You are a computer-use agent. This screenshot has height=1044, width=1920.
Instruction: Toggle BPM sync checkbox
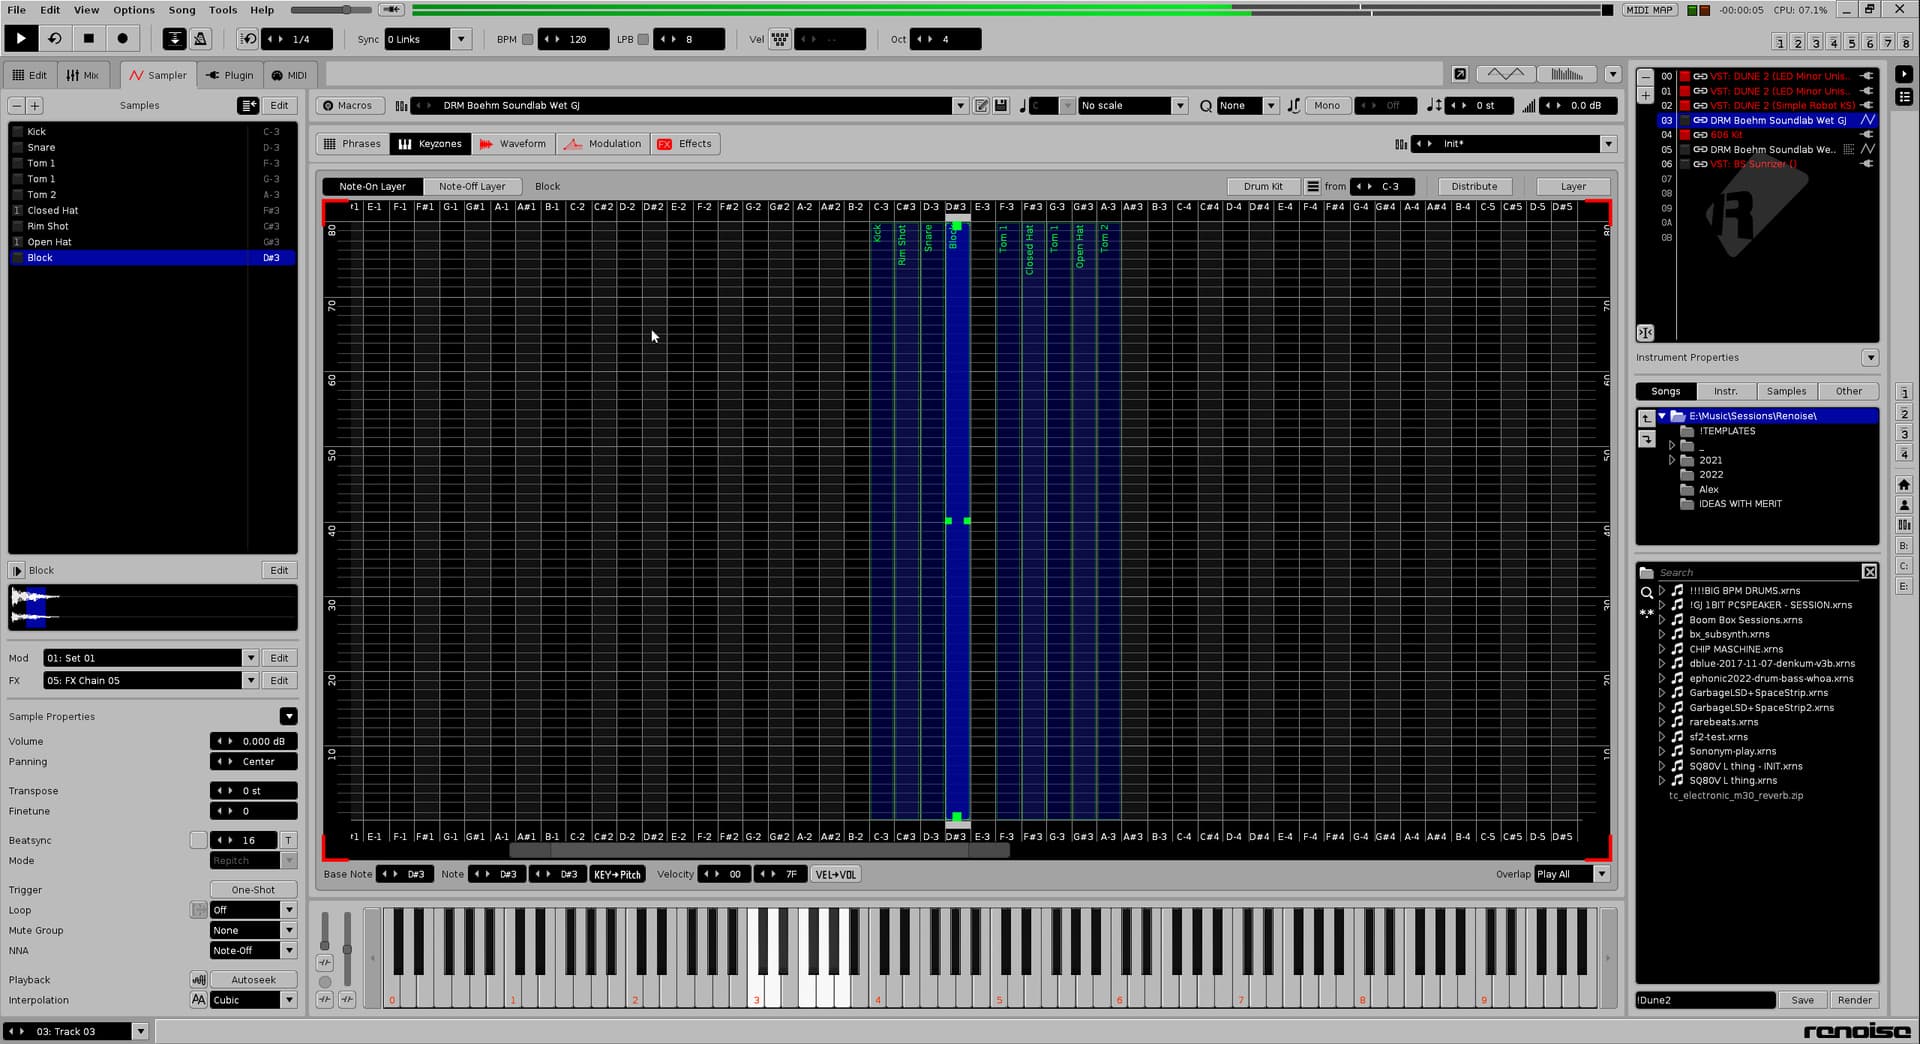(x=528, y=39)
